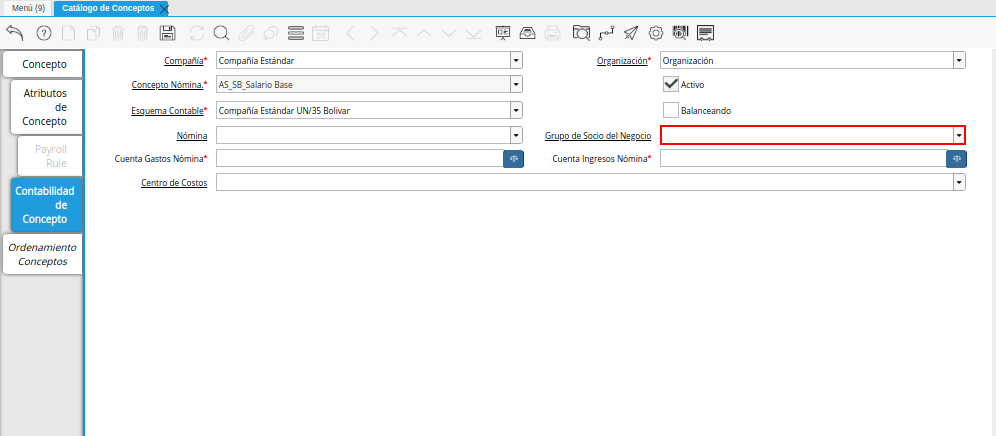
Task: Open Grupo de Socio del Negocio dropdown arrow
Action: pos(958,135)
